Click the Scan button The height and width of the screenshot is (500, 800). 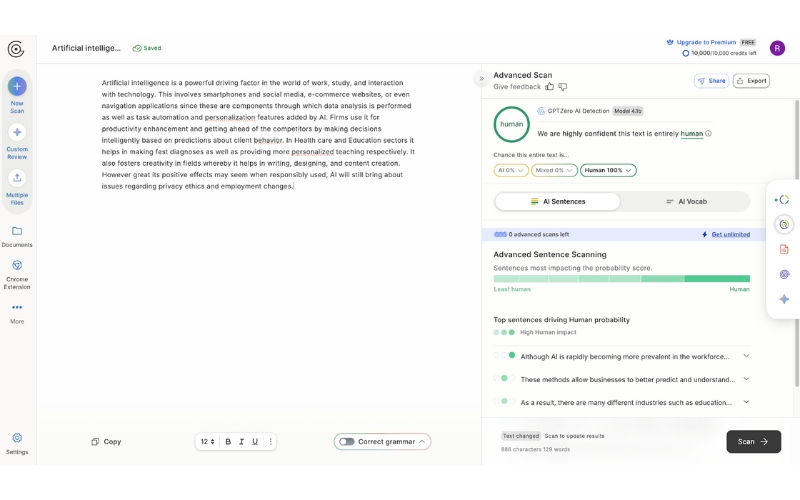754,442
